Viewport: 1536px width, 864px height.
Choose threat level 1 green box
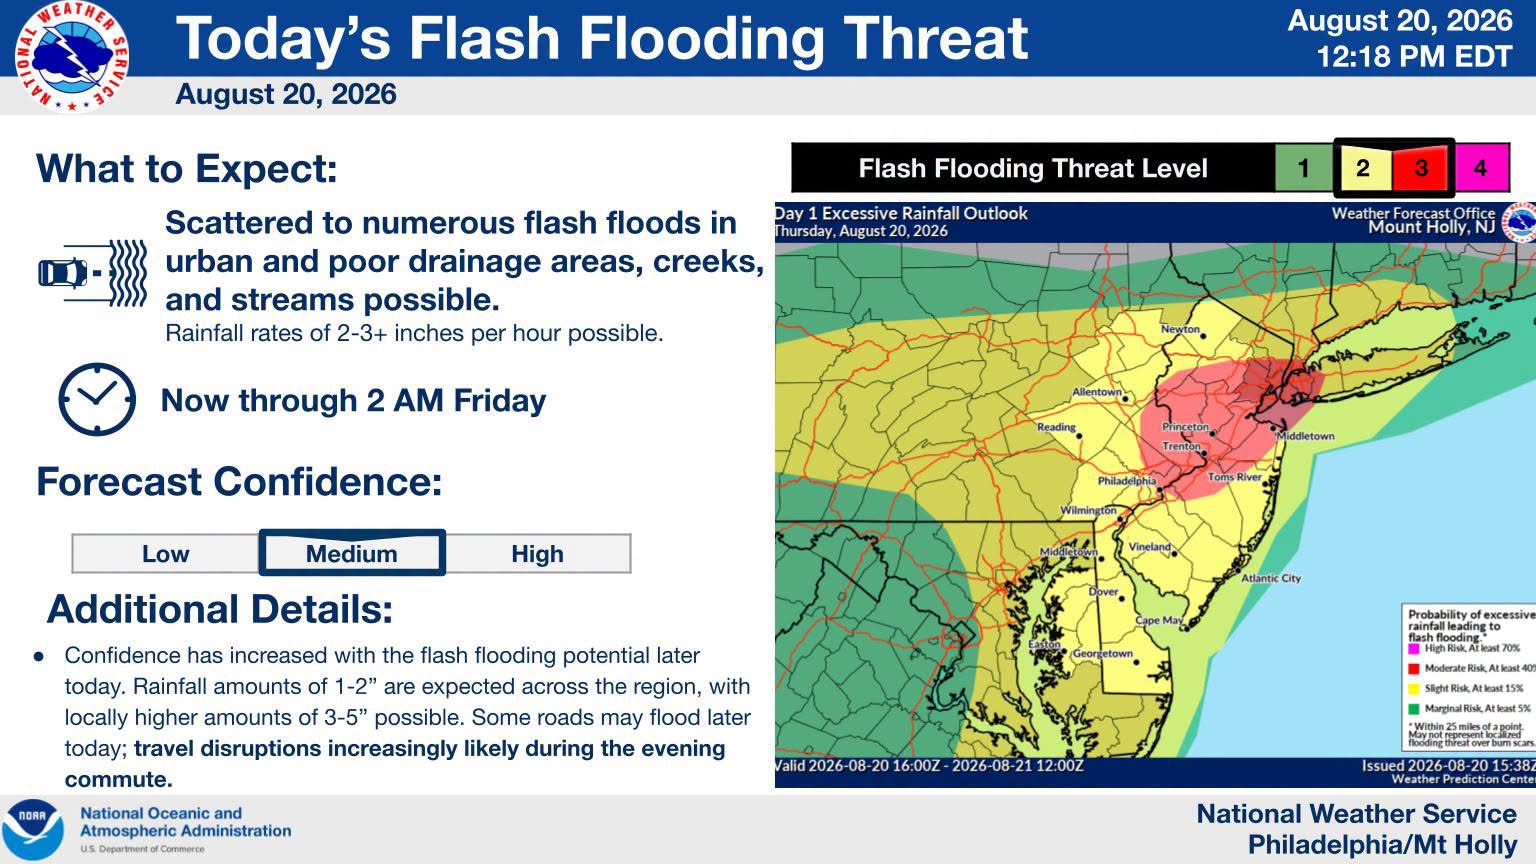(x=1303, y=168)
